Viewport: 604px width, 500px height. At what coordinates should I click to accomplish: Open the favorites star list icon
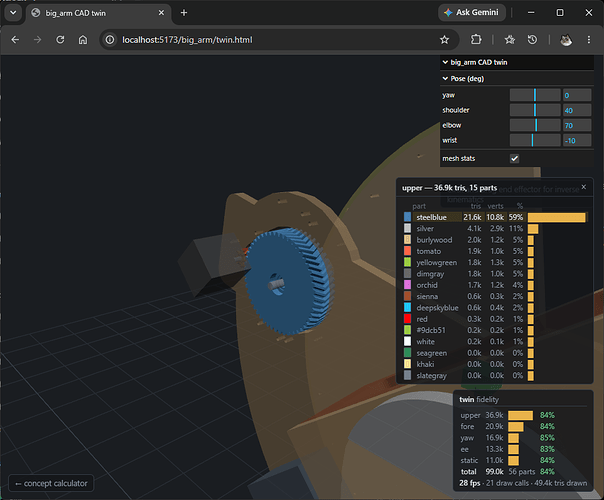[x=510, y=40]
